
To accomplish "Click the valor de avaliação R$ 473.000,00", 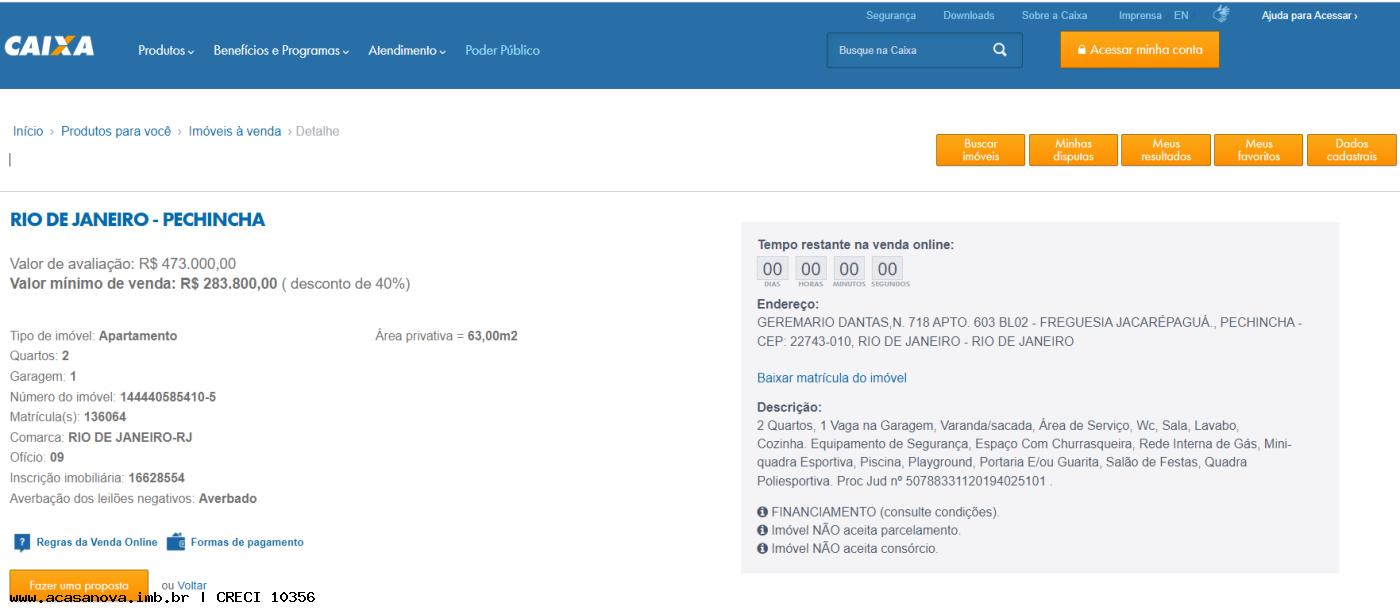I will 188,264.
